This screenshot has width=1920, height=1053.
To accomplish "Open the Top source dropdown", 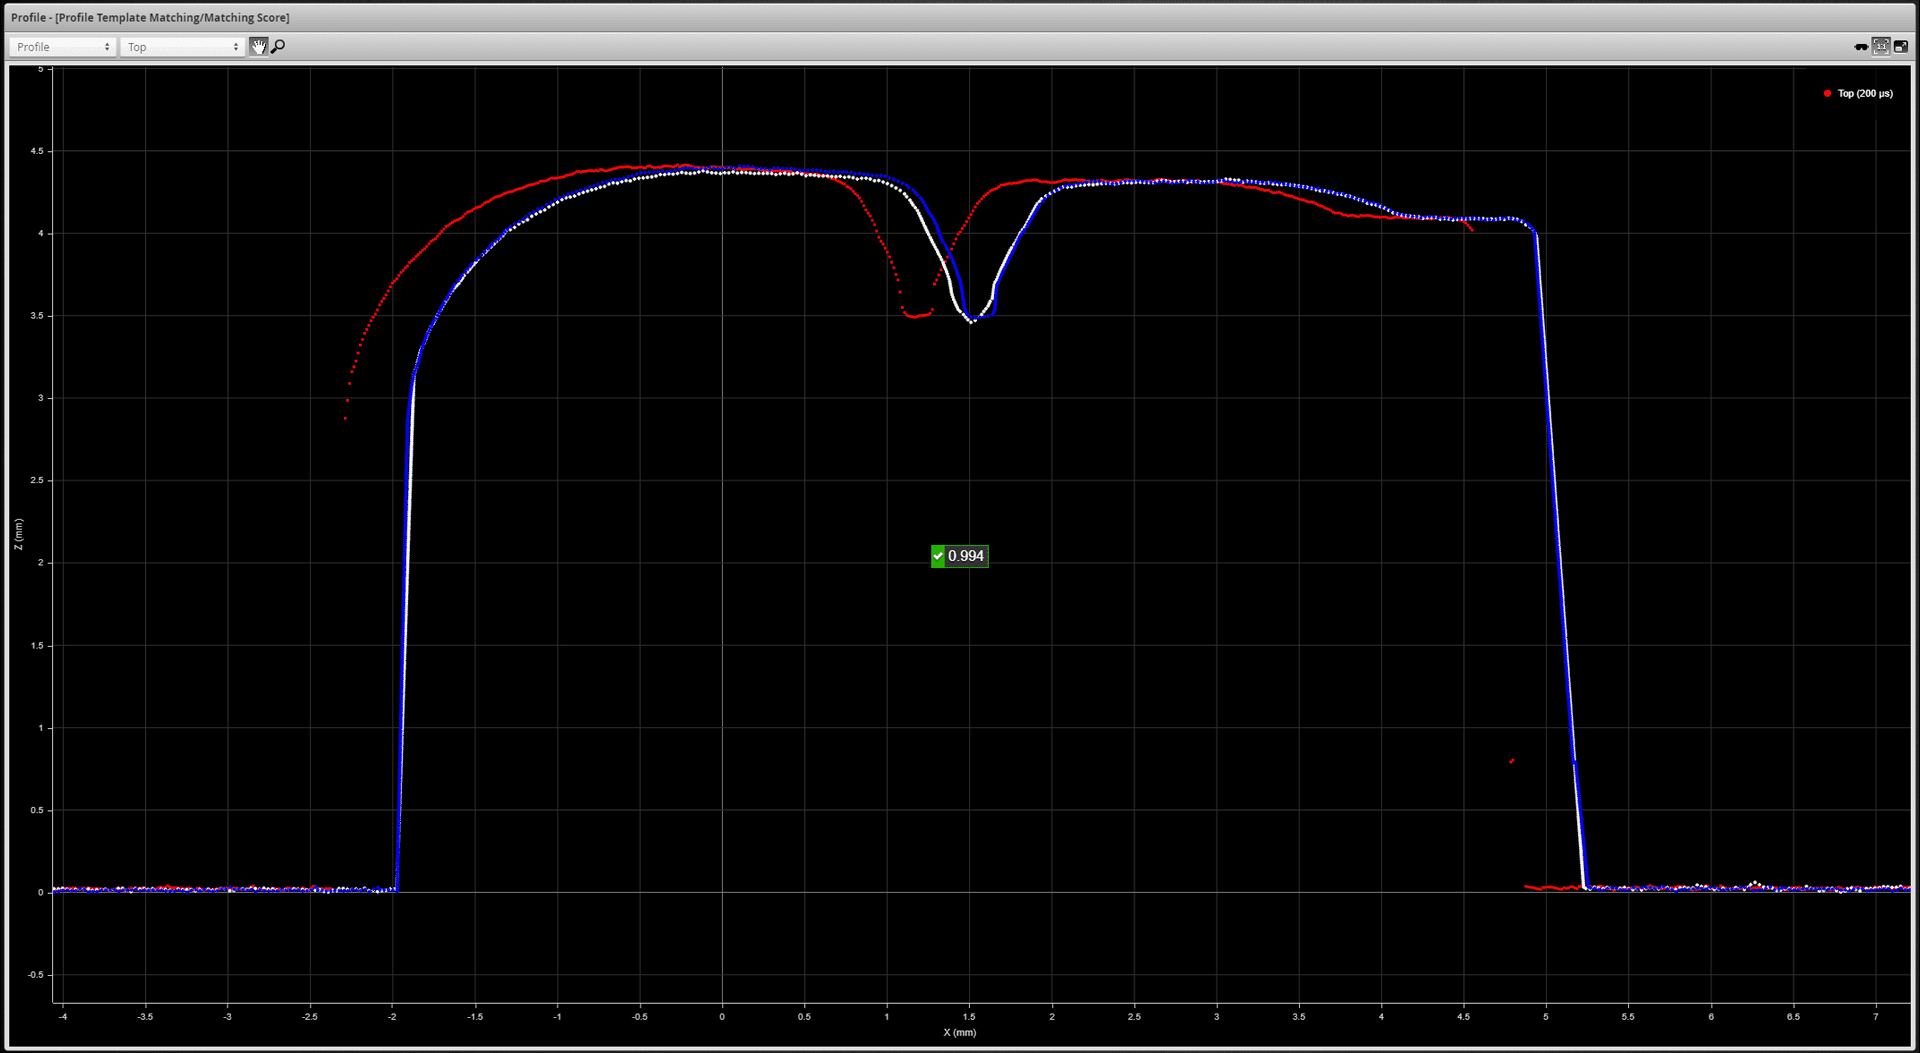I will pyautogui.click(x=183, y=47).
